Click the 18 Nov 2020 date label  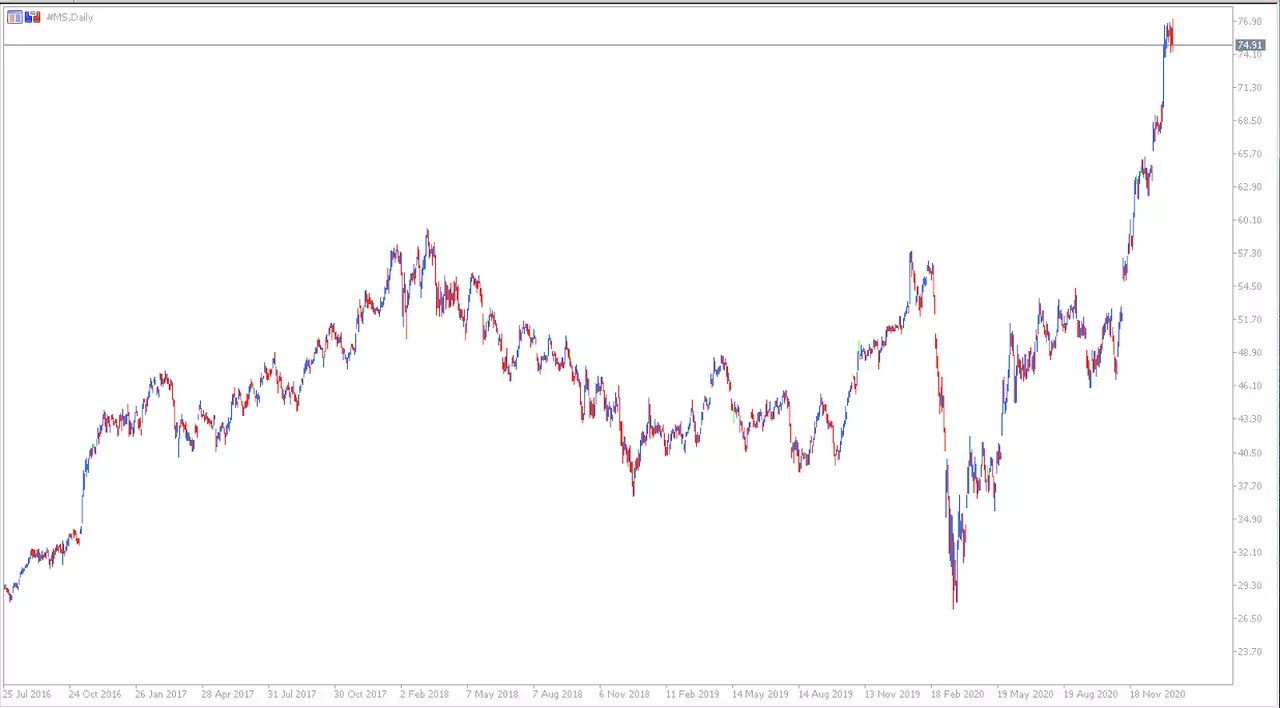(x=1157, y=693)
